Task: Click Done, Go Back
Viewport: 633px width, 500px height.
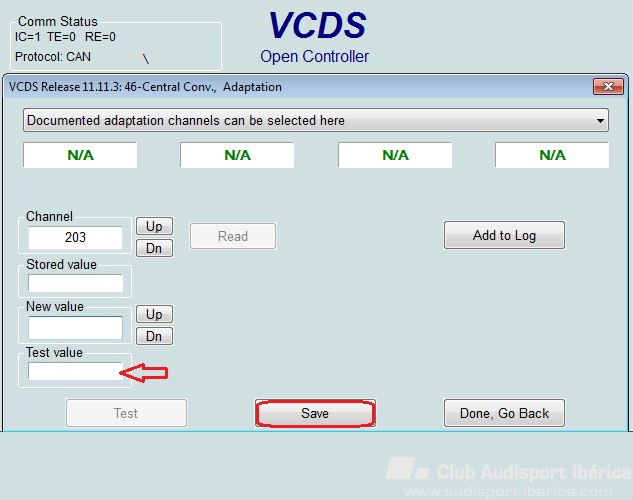Action: tap(504, 413)
